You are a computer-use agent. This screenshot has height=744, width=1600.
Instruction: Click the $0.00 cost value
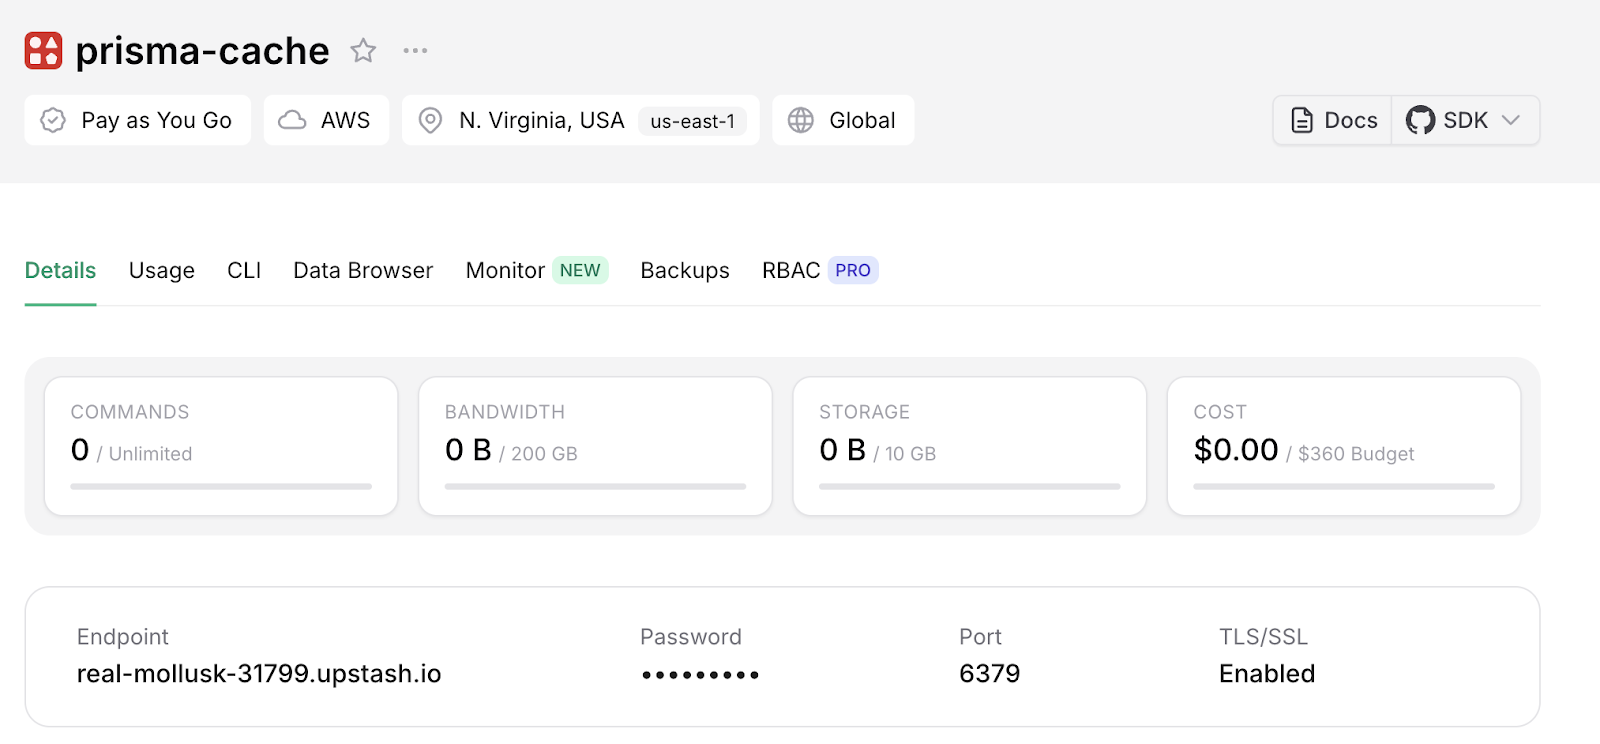point(1236,450)
